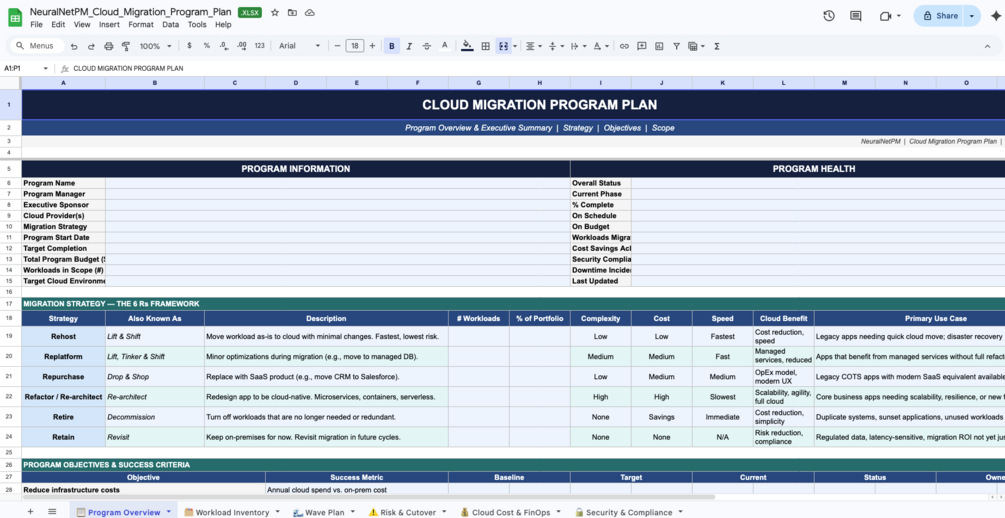The image size is (1005, 518).
Task: Open merge cells options arrow
Action: (515, 46)
